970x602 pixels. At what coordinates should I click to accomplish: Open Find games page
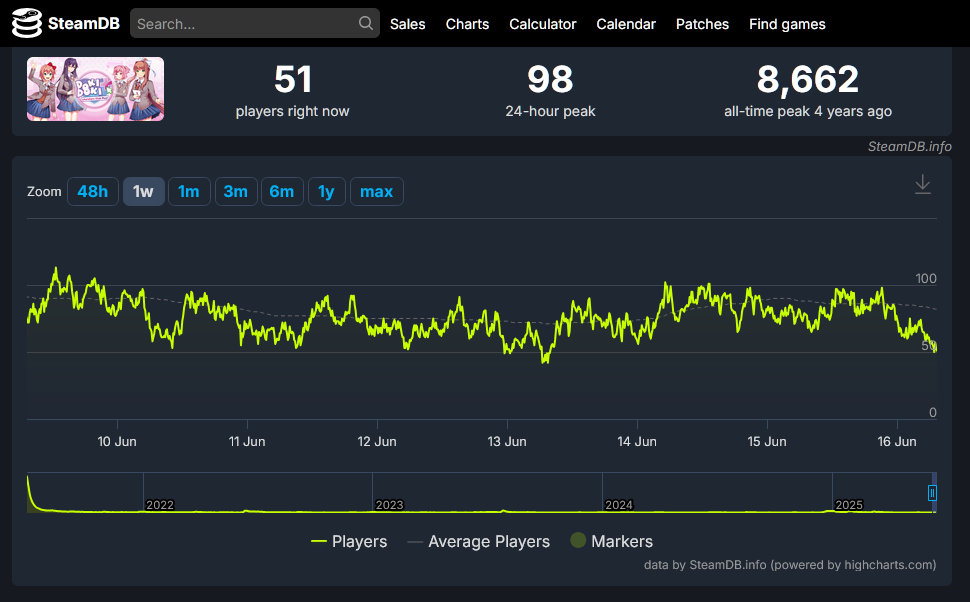tap(787, 24)
